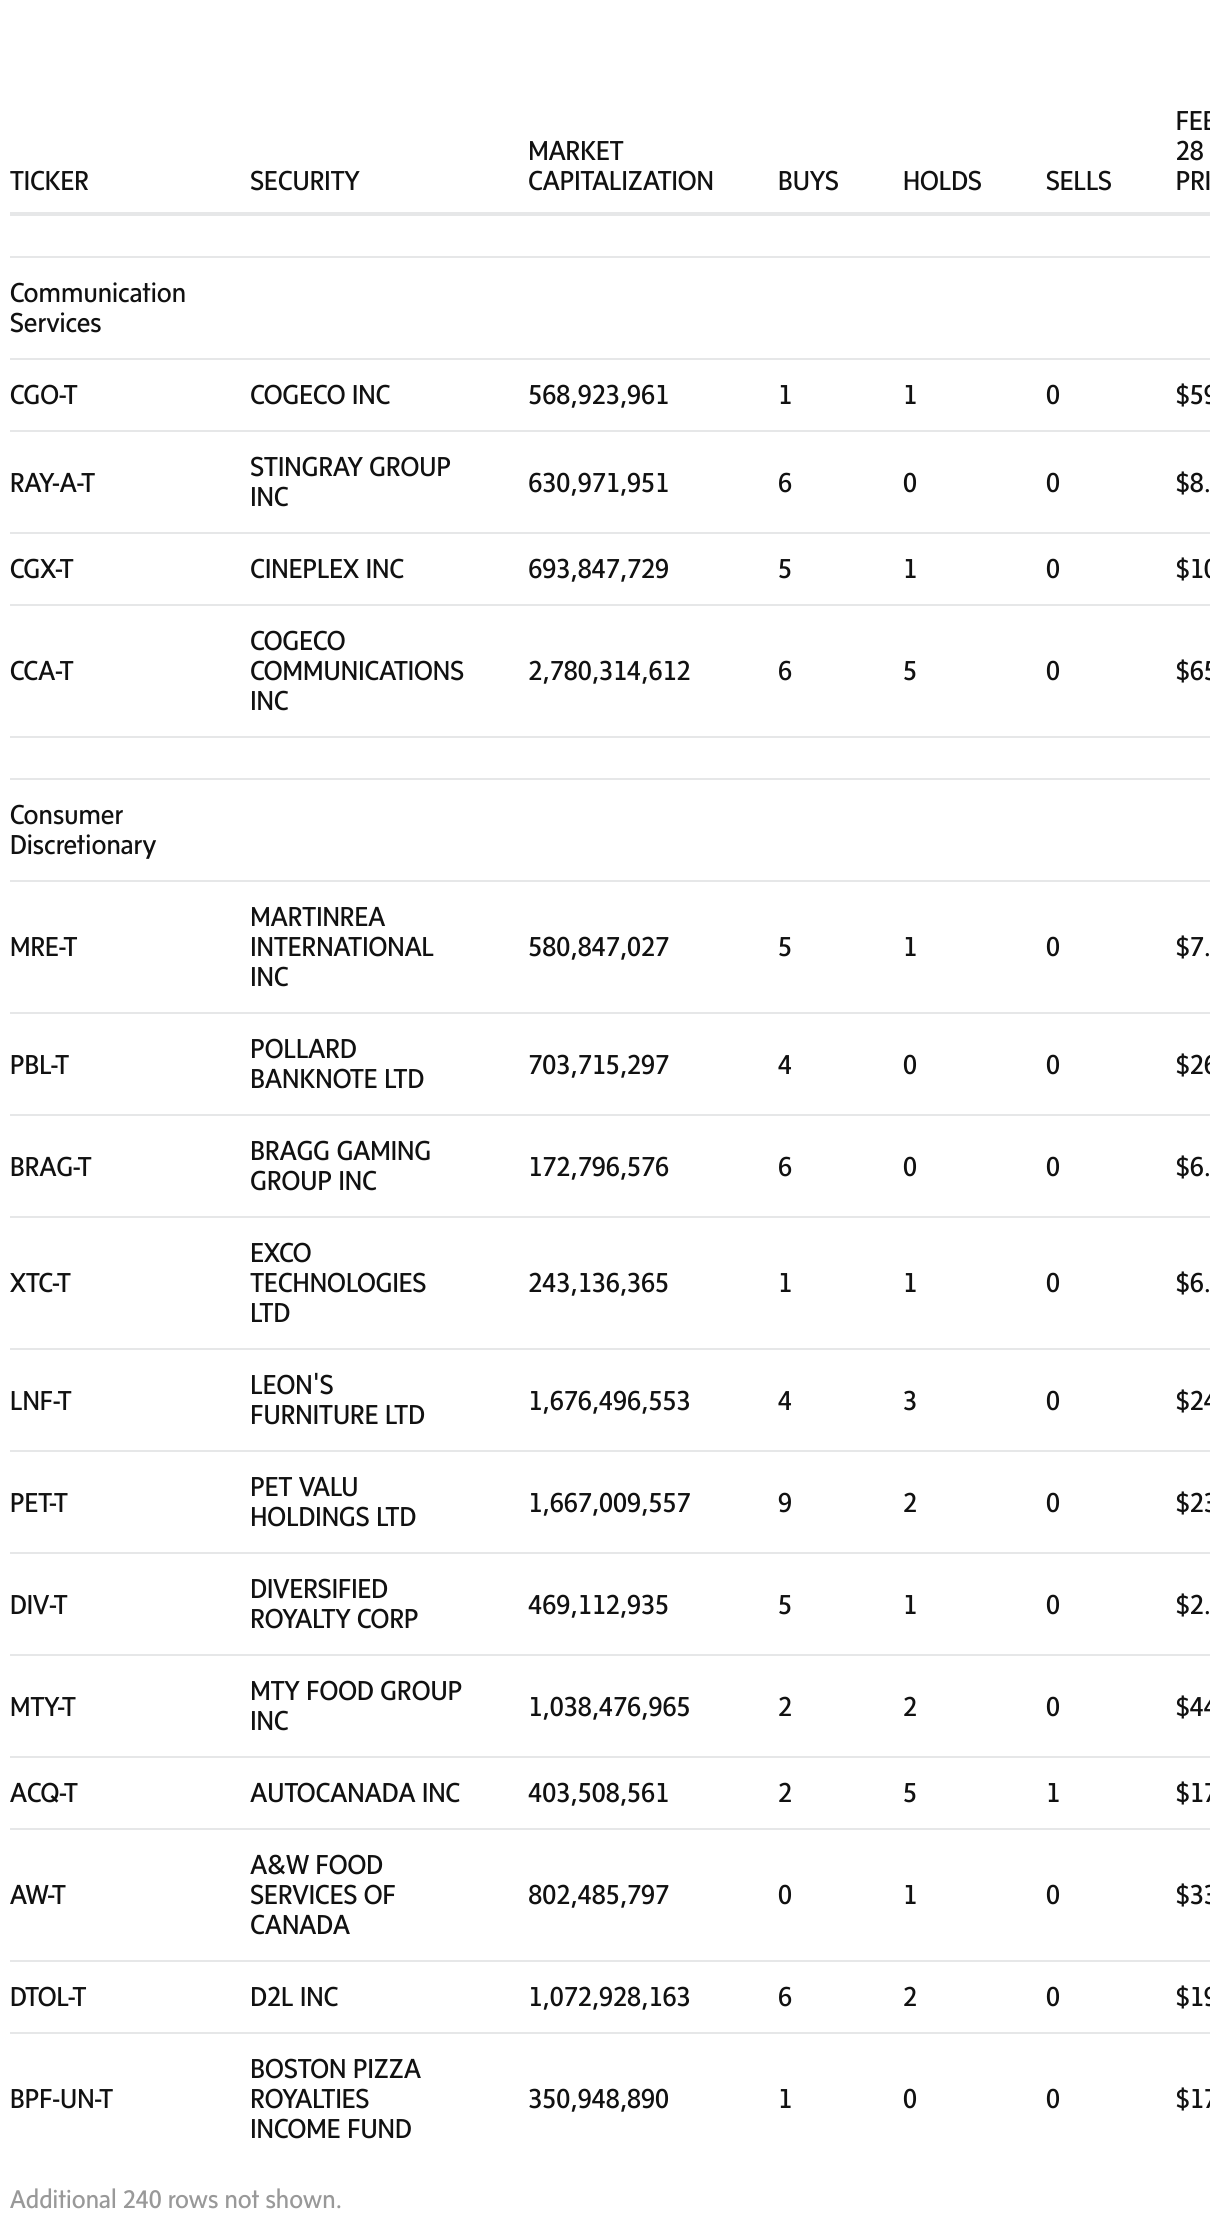Click the CGO-T ticker cell
Screen dimensions: 1220x2224
pyautogui.click(x=43, y=395)
